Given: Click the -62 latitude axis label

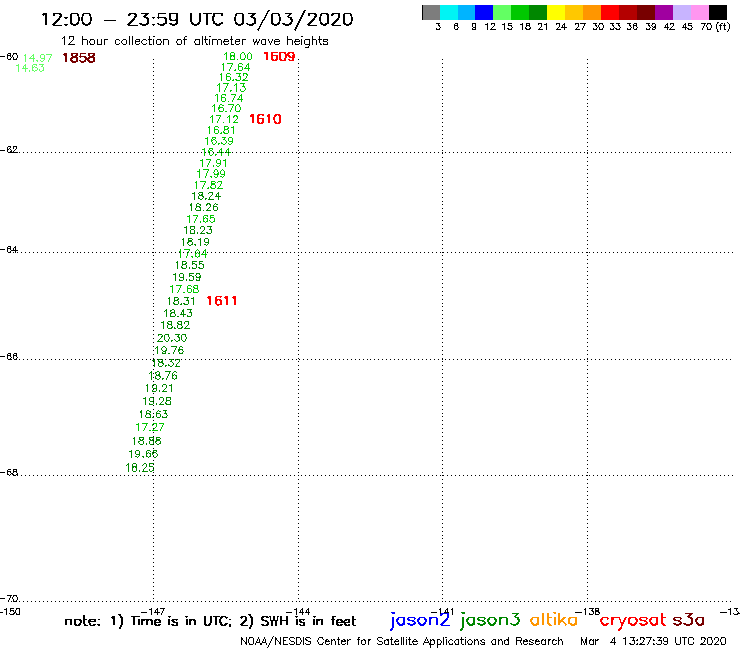Looking at the screenshot, I should 9,150.
